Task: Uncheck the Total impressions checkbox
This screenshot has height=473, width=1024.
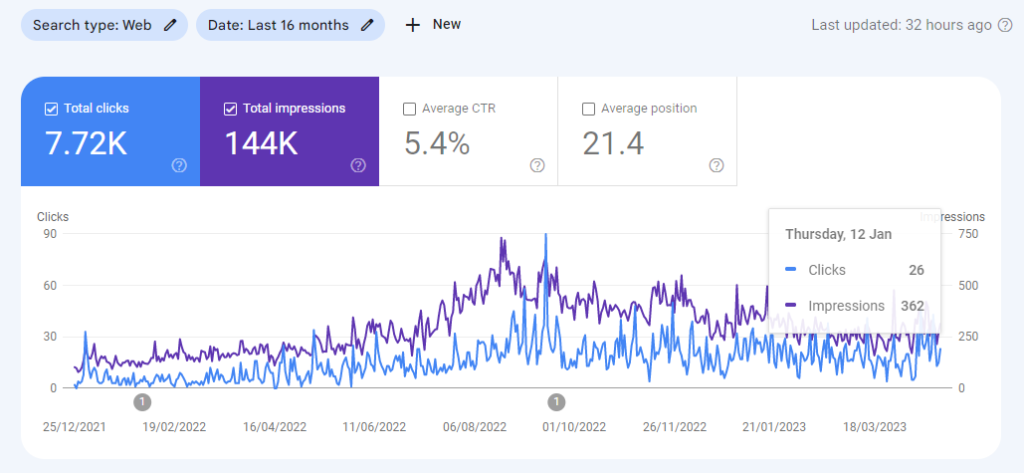Action: pos(230,108)
